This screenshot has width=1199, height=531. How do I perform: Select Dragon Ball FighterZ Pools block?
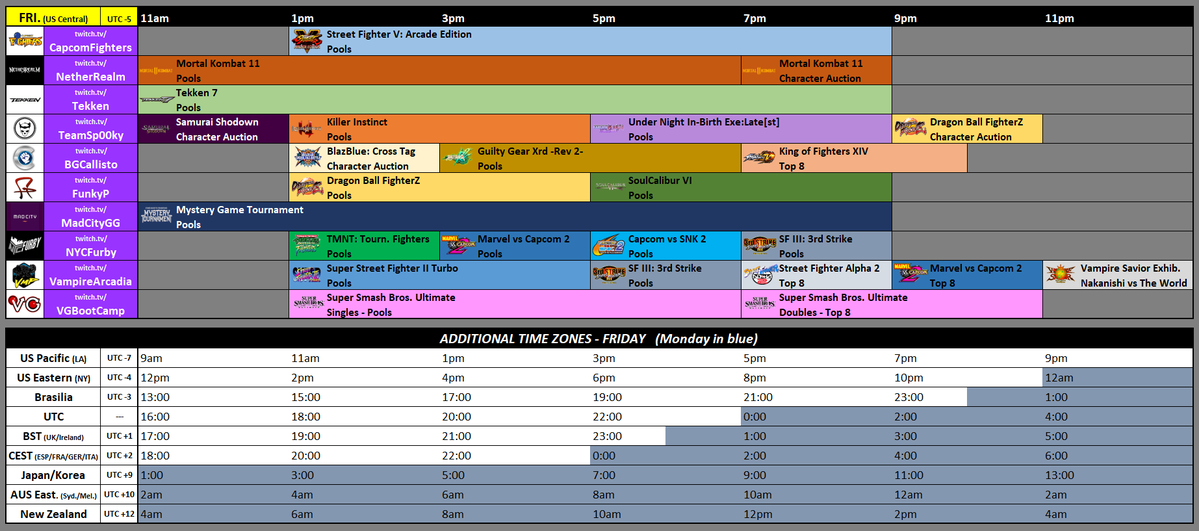[440, 187]
